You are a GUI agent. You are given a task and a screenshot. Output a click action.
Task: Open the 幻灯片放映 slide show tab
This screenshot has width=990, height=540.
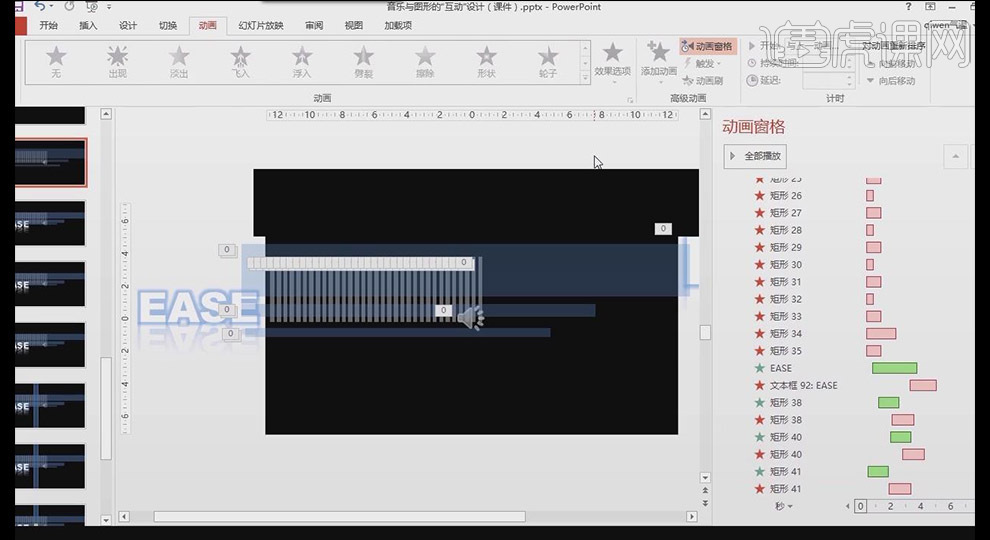click(x=260, y=26)
